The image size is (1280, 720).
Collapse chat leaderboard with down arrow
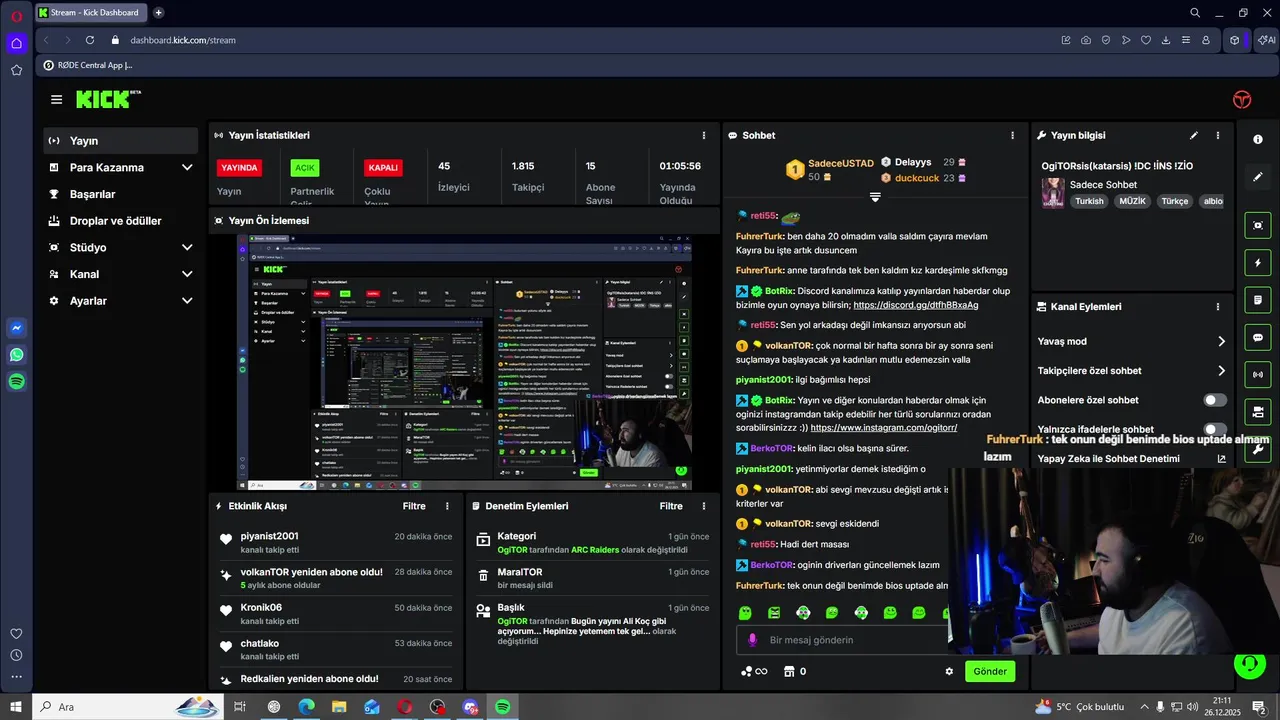875,197
